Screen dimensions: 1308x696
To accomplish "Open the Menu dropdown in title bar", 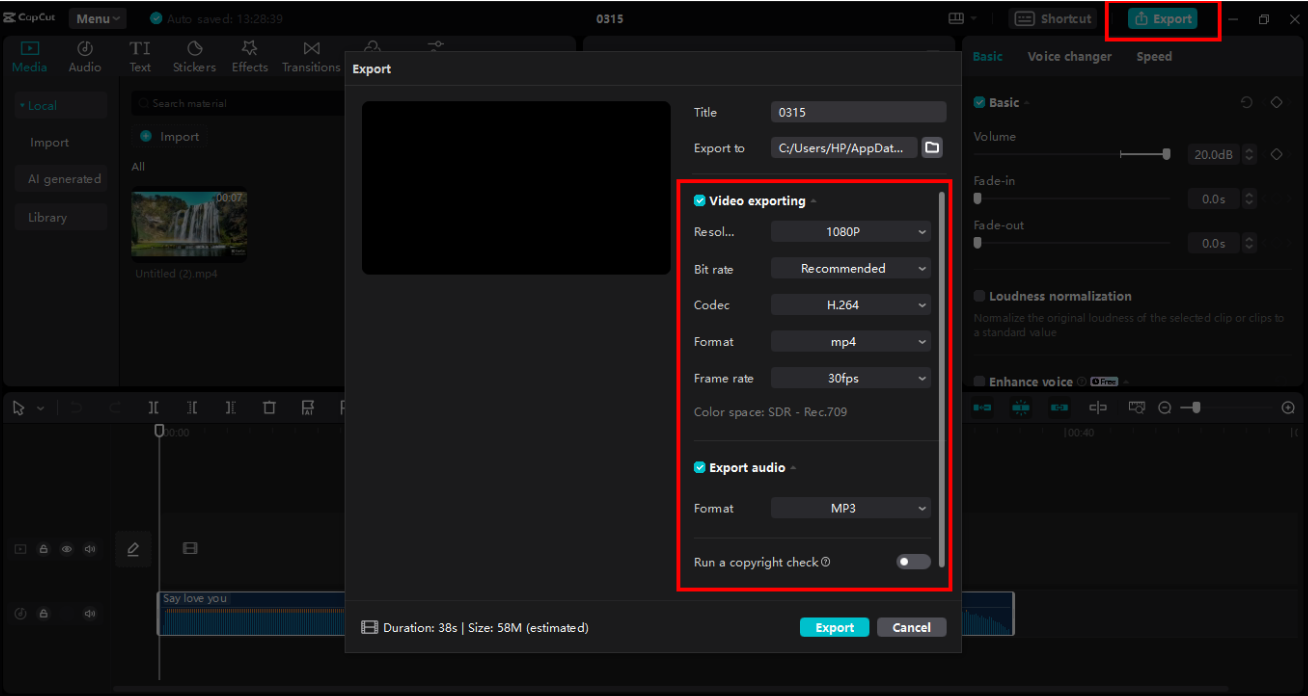I will (98, 19).
